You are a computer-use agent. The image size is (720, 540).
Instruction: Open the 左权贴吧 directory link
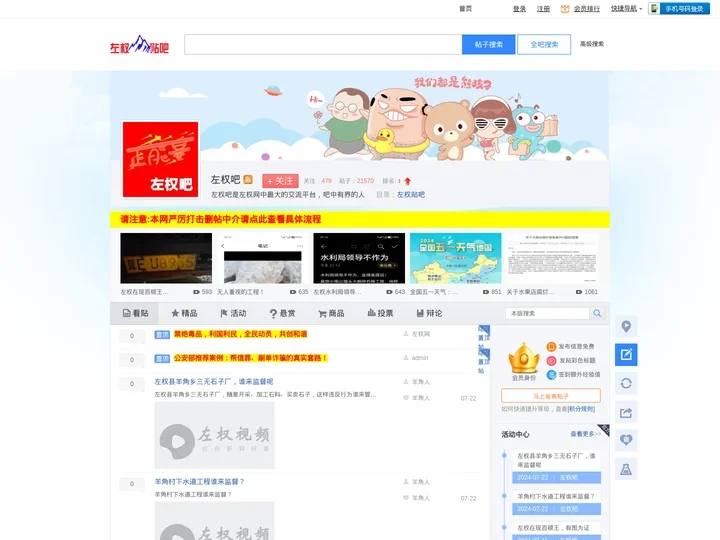(411, 195)
